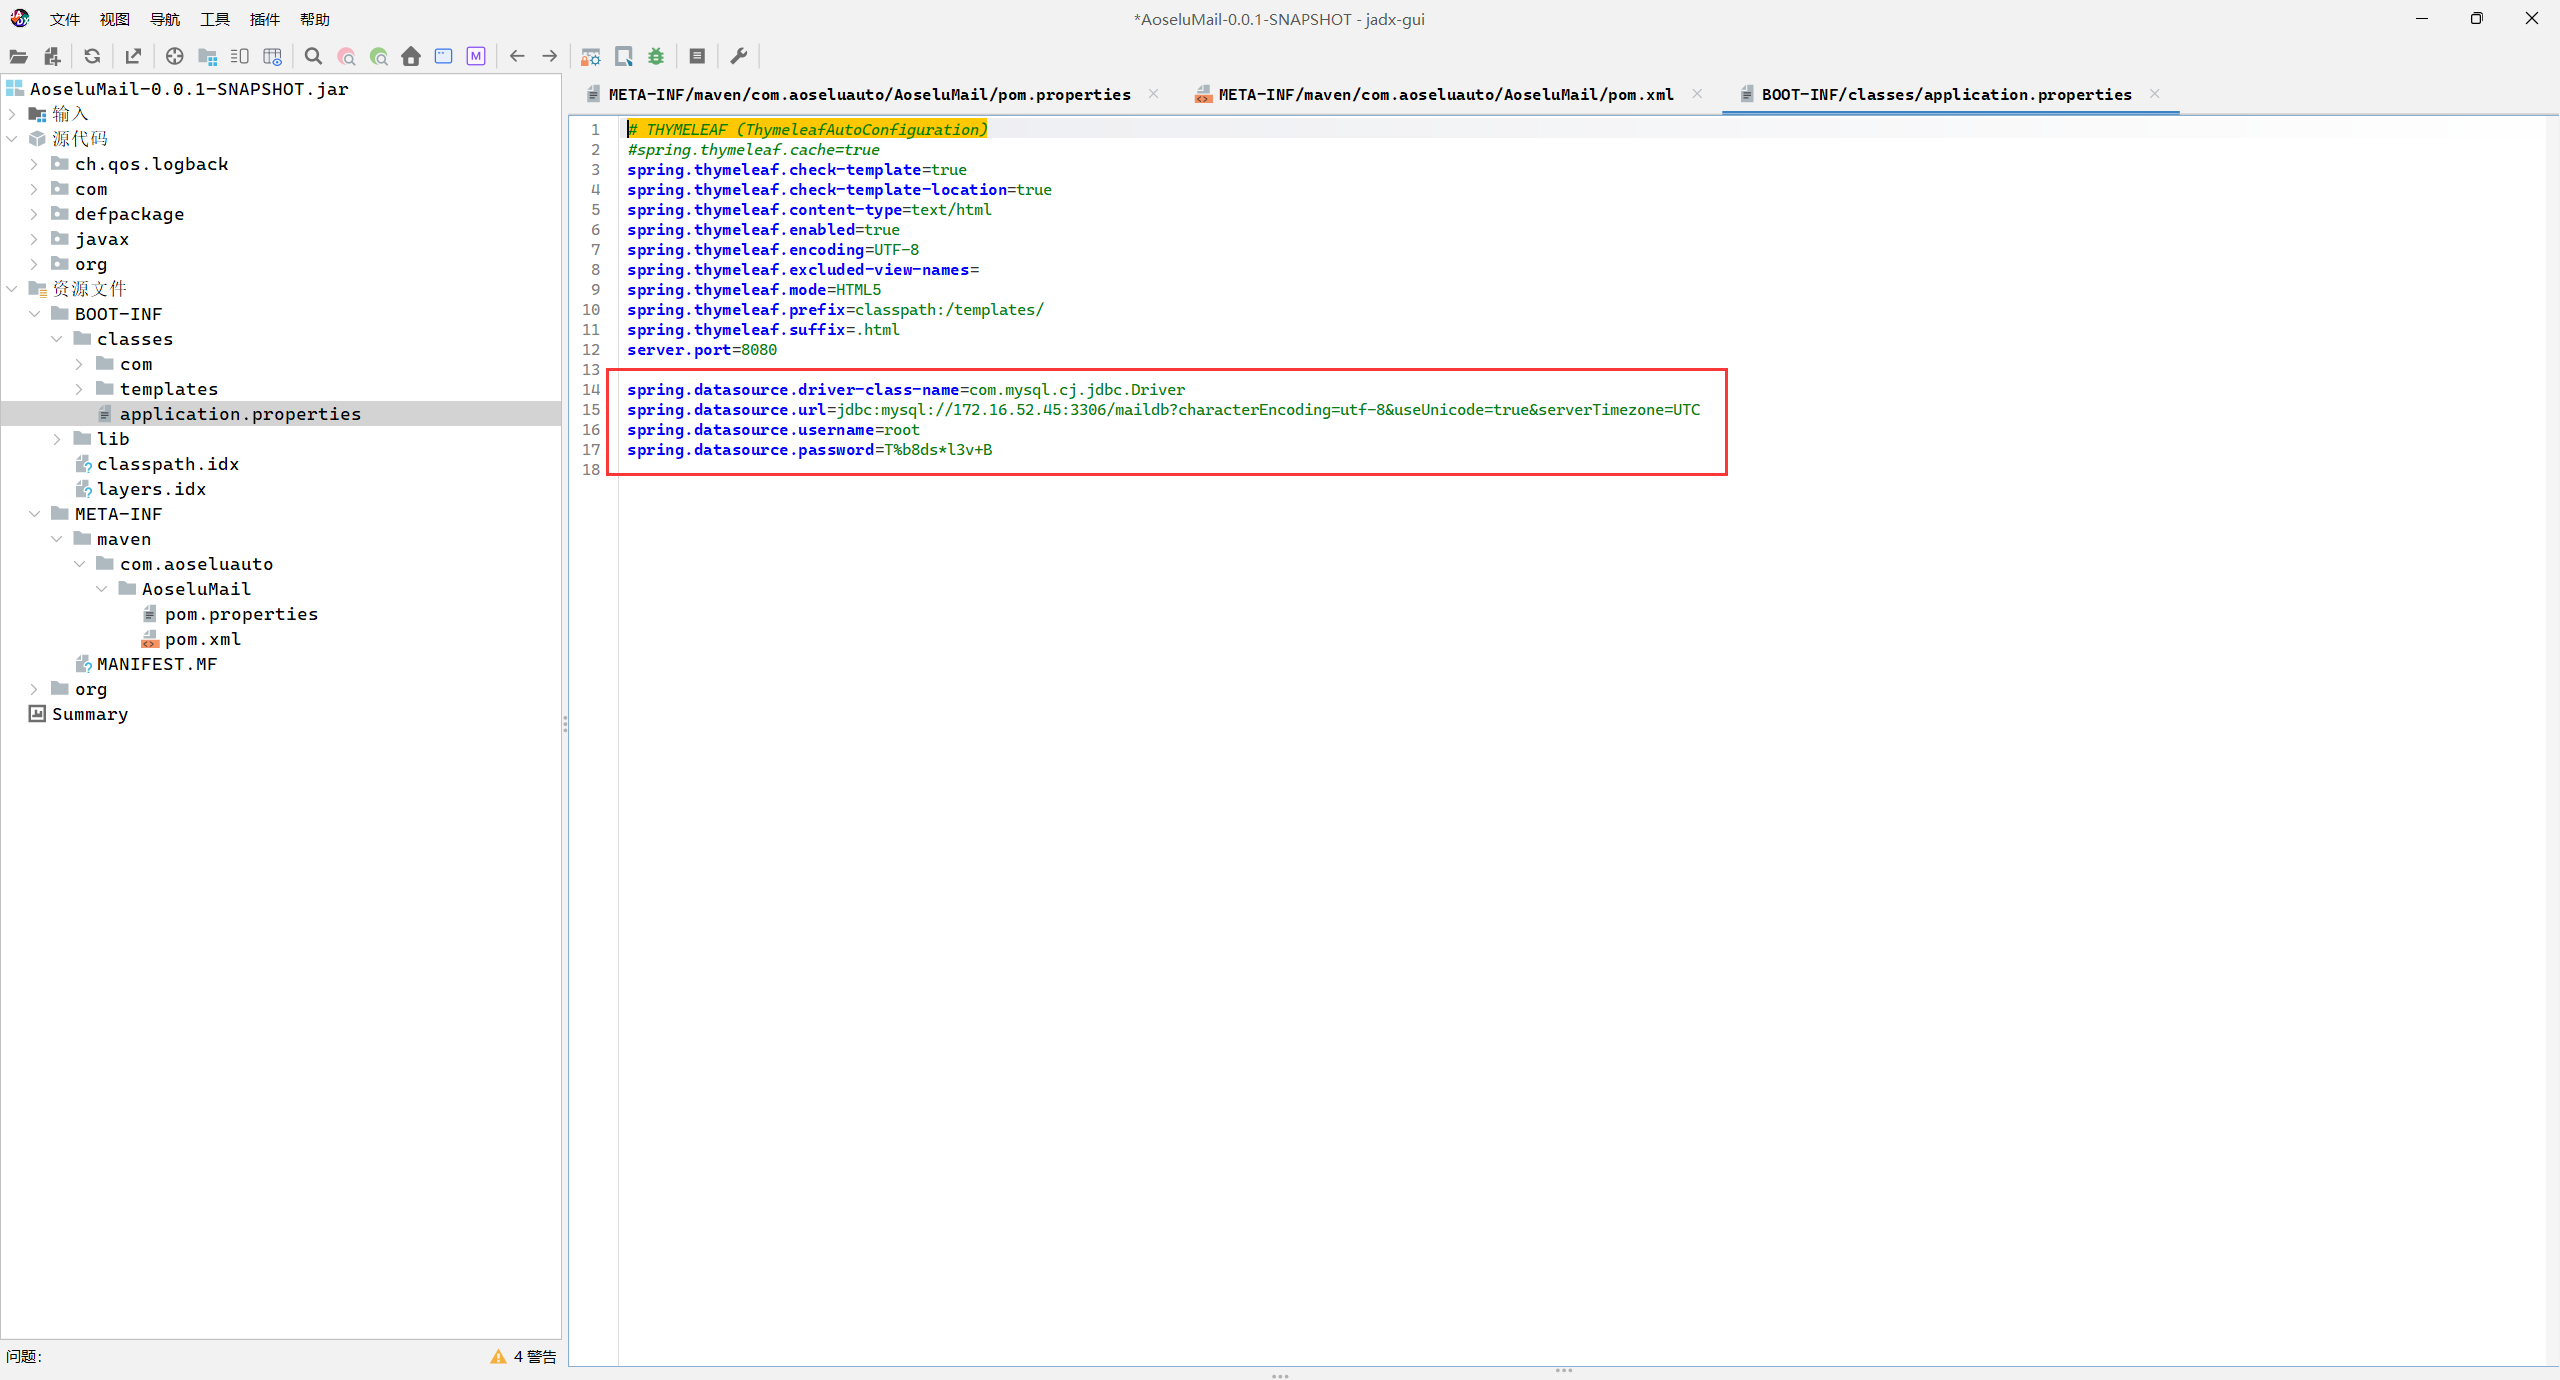The height and width of the screenshot is (1380, 2560).
Task: Expand the ch.qos.logback package
Action: point(34,164)
